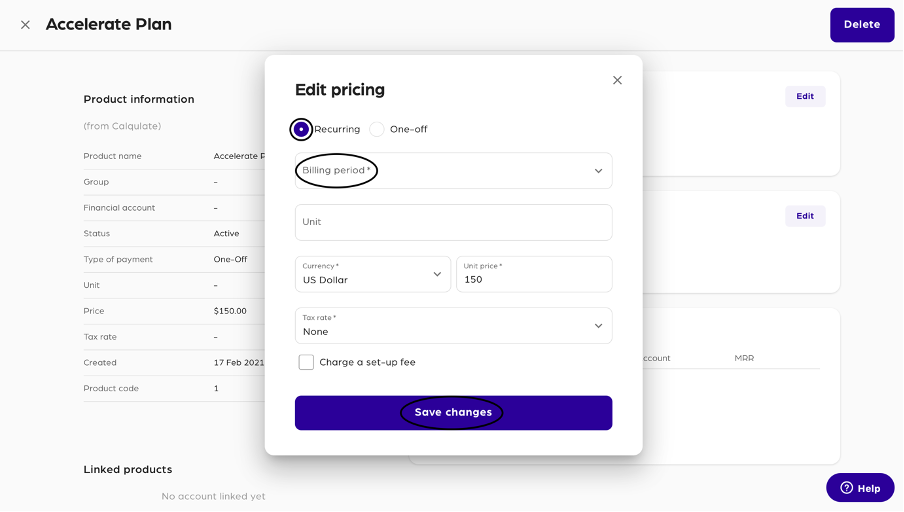Expand the Currency dropdown
Viewport: 904px width, 512px height.
tap(372, 274)
